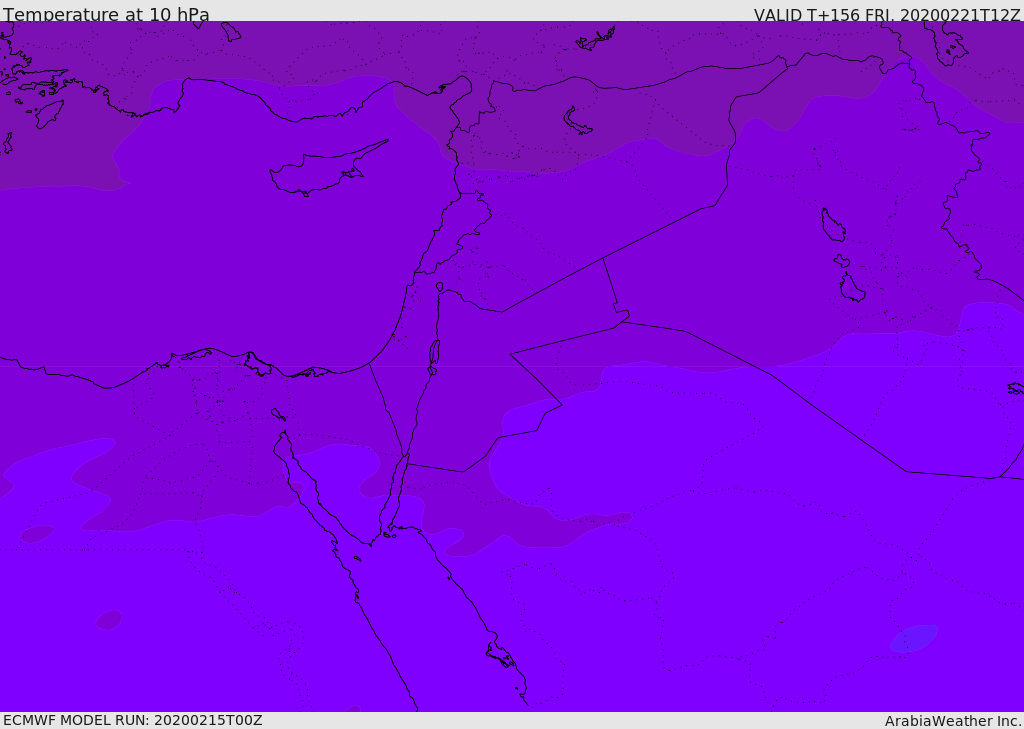Viewport: 1024px width, 729px height.
Task: Click the small dark oval in southwest Egypt
Action: [x=109, y=619]
